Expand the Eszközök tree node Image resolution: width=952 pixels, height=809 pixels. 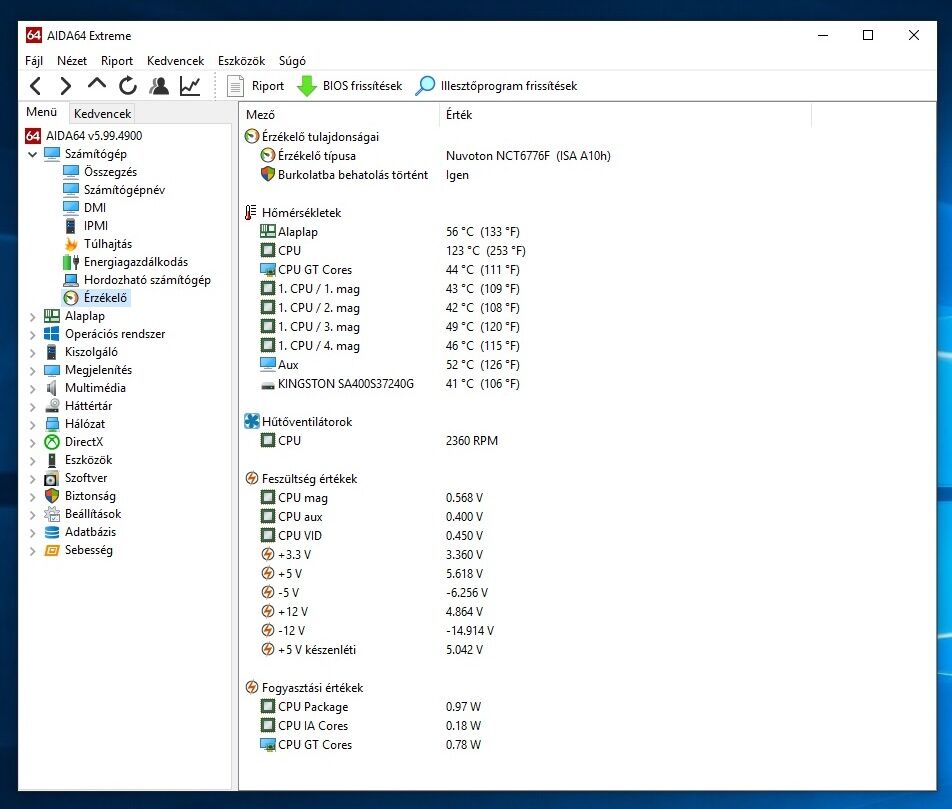coord(33,460)
